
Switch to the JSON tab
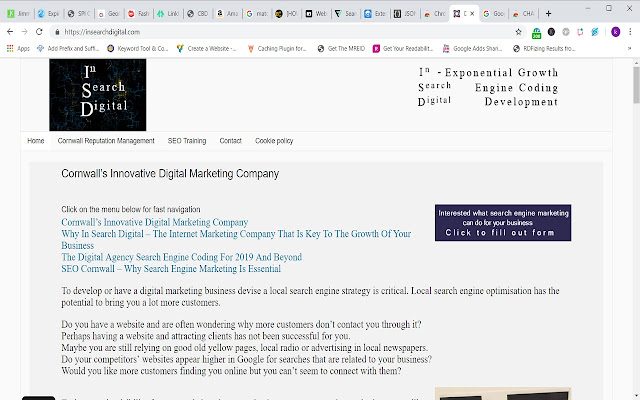click(x=405, y=13)
